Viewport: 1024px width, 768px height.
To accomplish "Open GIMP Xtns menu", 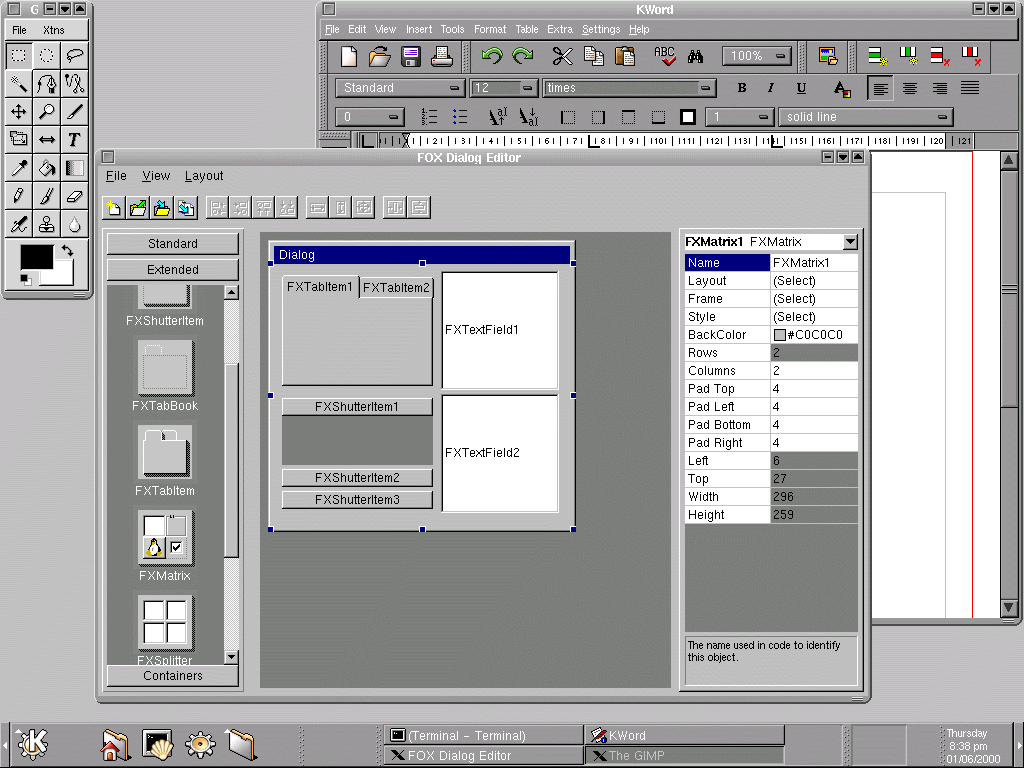I will (54, 30).
